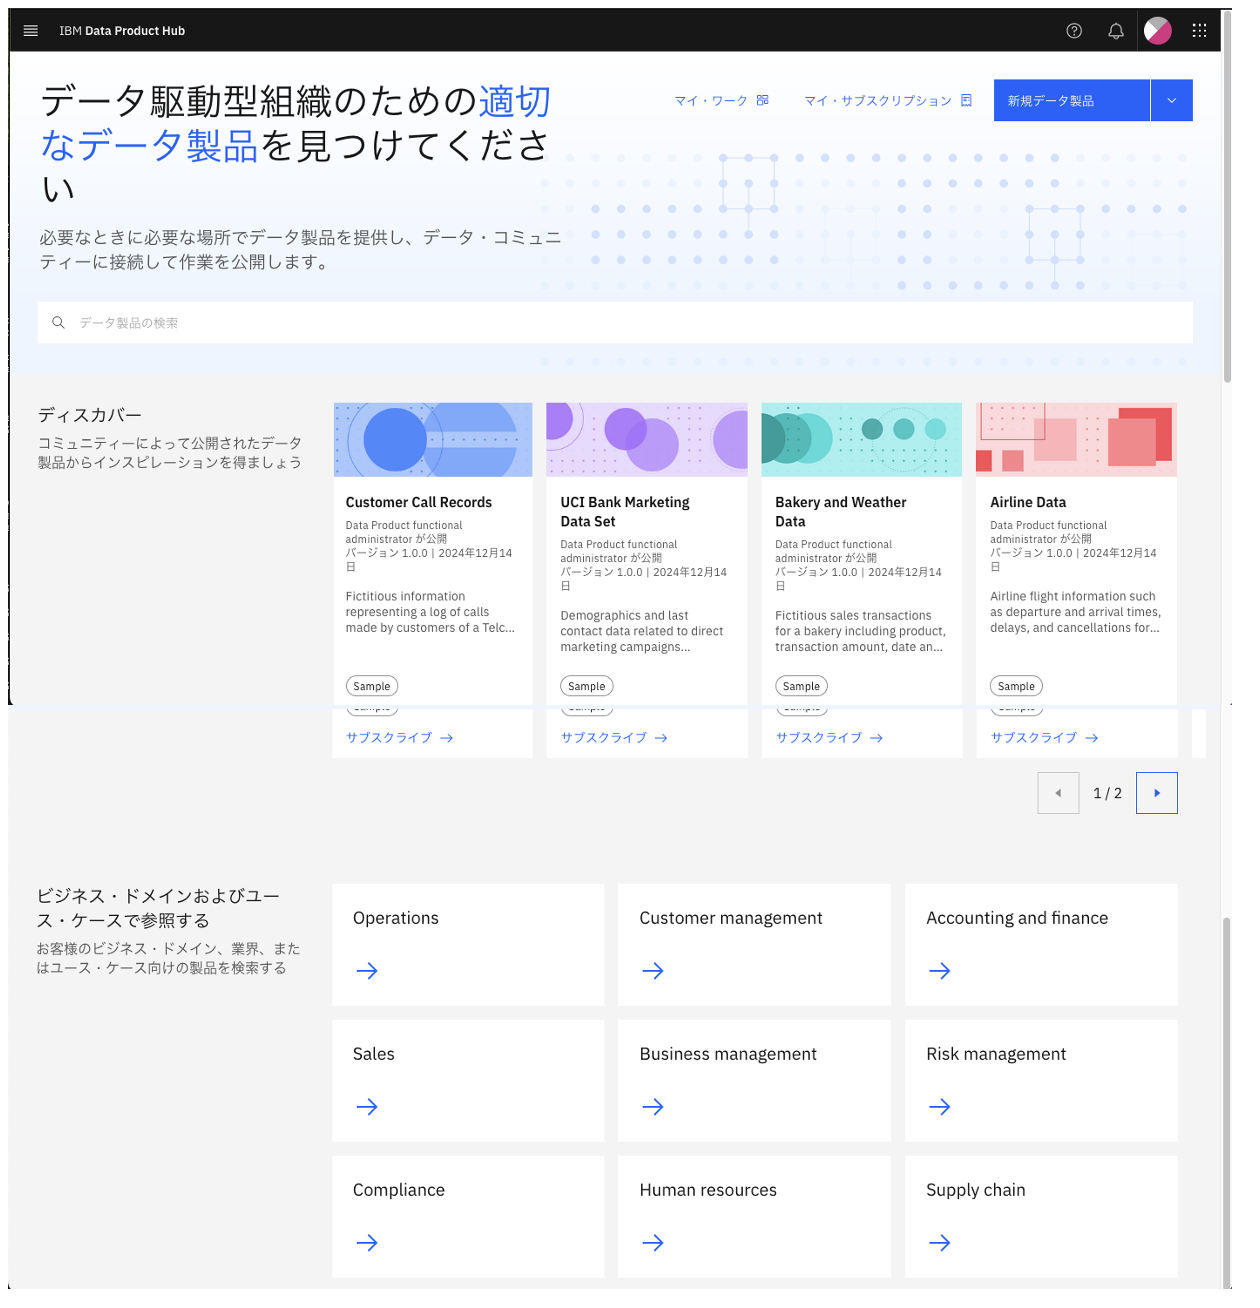Click the データ製品の検索 search field
The height and width of the screenshot is (1308, 1260).
(400, 322)
